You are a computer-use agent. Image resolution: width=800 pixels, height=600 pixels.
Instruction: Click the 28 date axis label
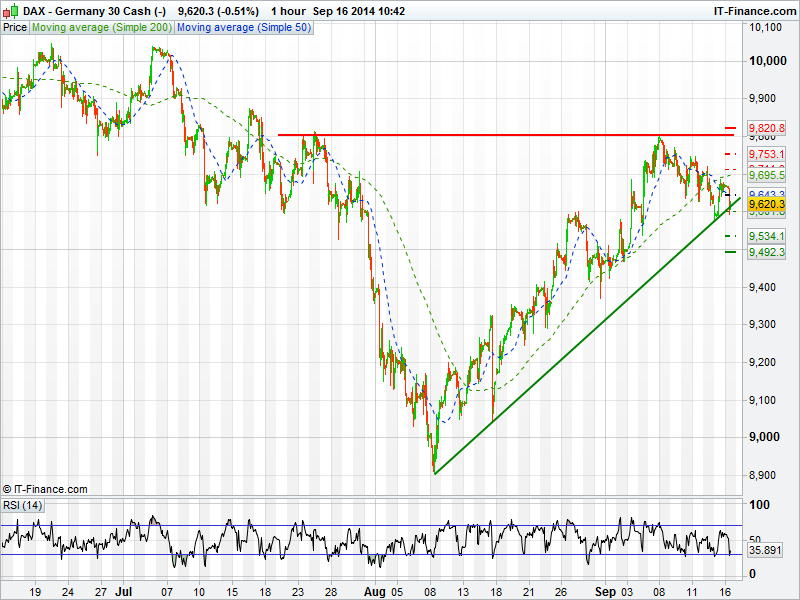pyautogui.click(x=331, y=592)
